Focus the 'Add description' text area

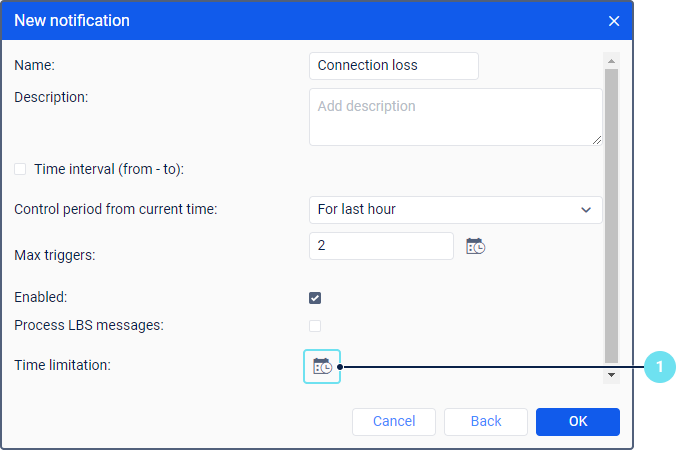point(455,116)
